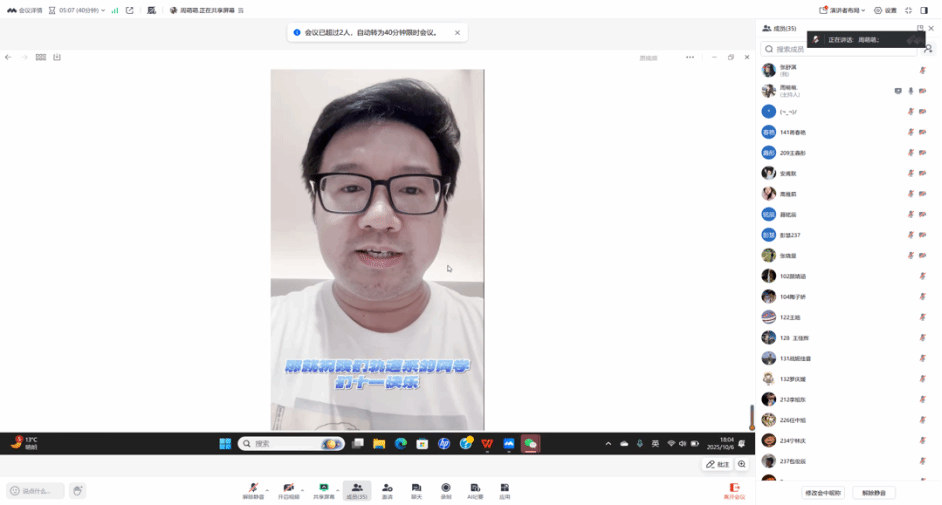Click the 搜索成员 member search field
This screenshot has height=505, width=942.
click(x=790, y=49)
